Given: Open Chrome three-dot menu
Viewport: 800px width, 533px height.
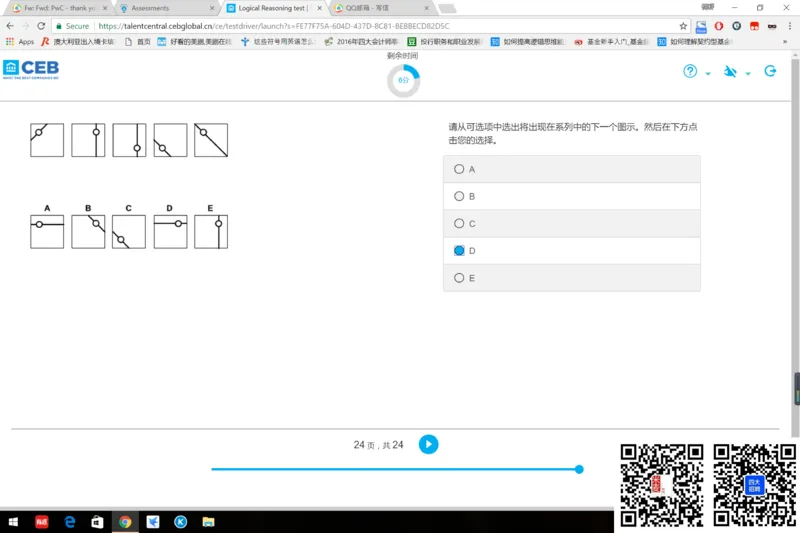Looking at the screenshot, I should (790, 26).
